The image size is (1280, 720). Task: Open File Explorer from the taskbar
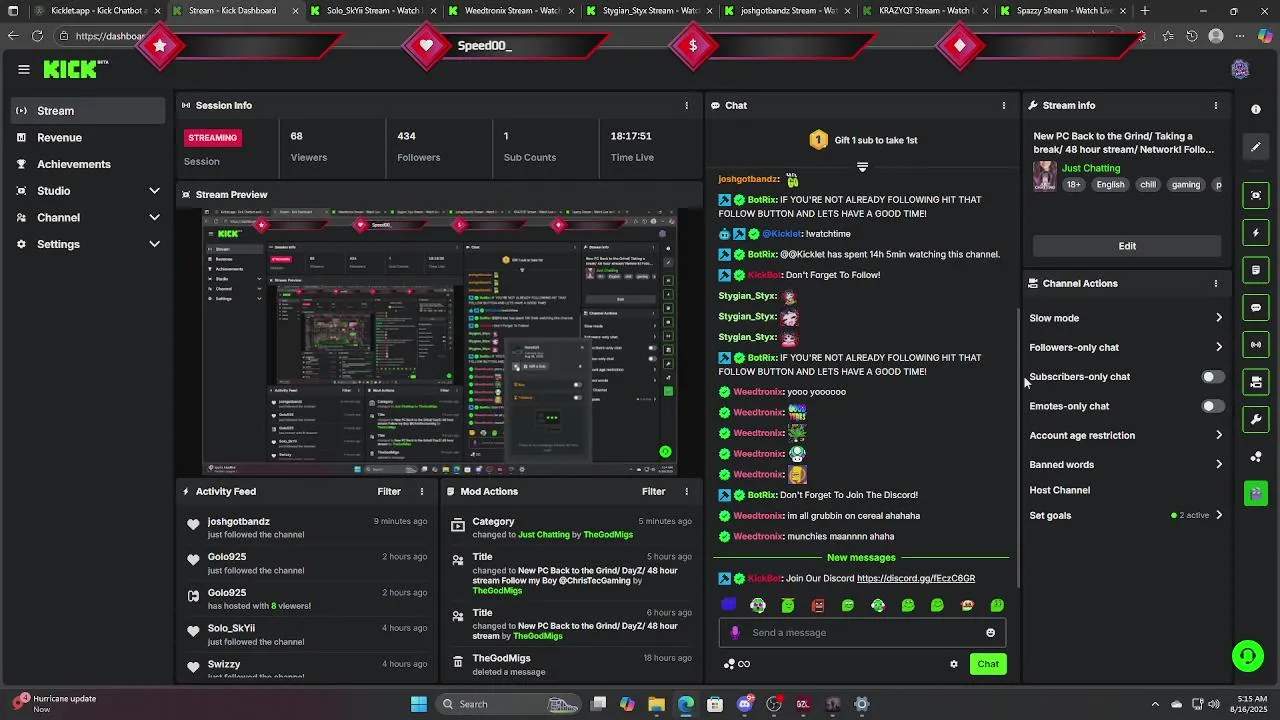656,704
